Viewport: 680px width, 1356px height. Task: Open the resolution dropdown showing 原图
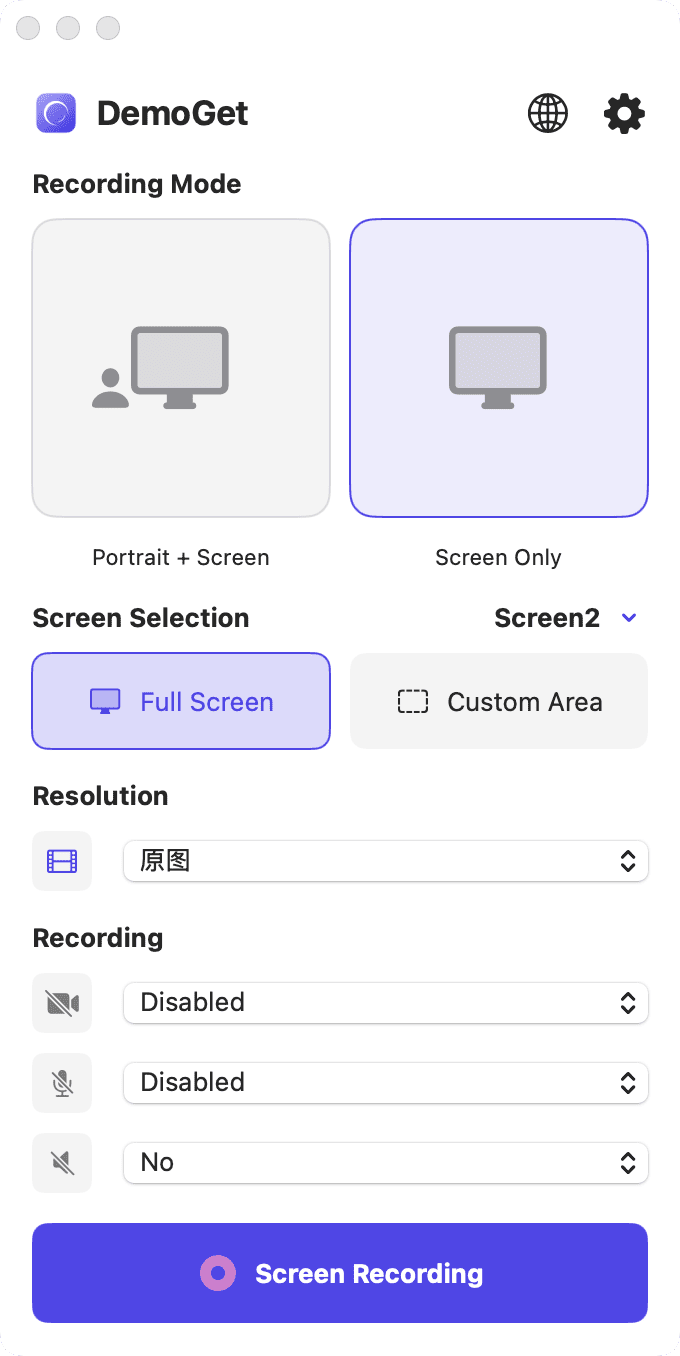385,861
